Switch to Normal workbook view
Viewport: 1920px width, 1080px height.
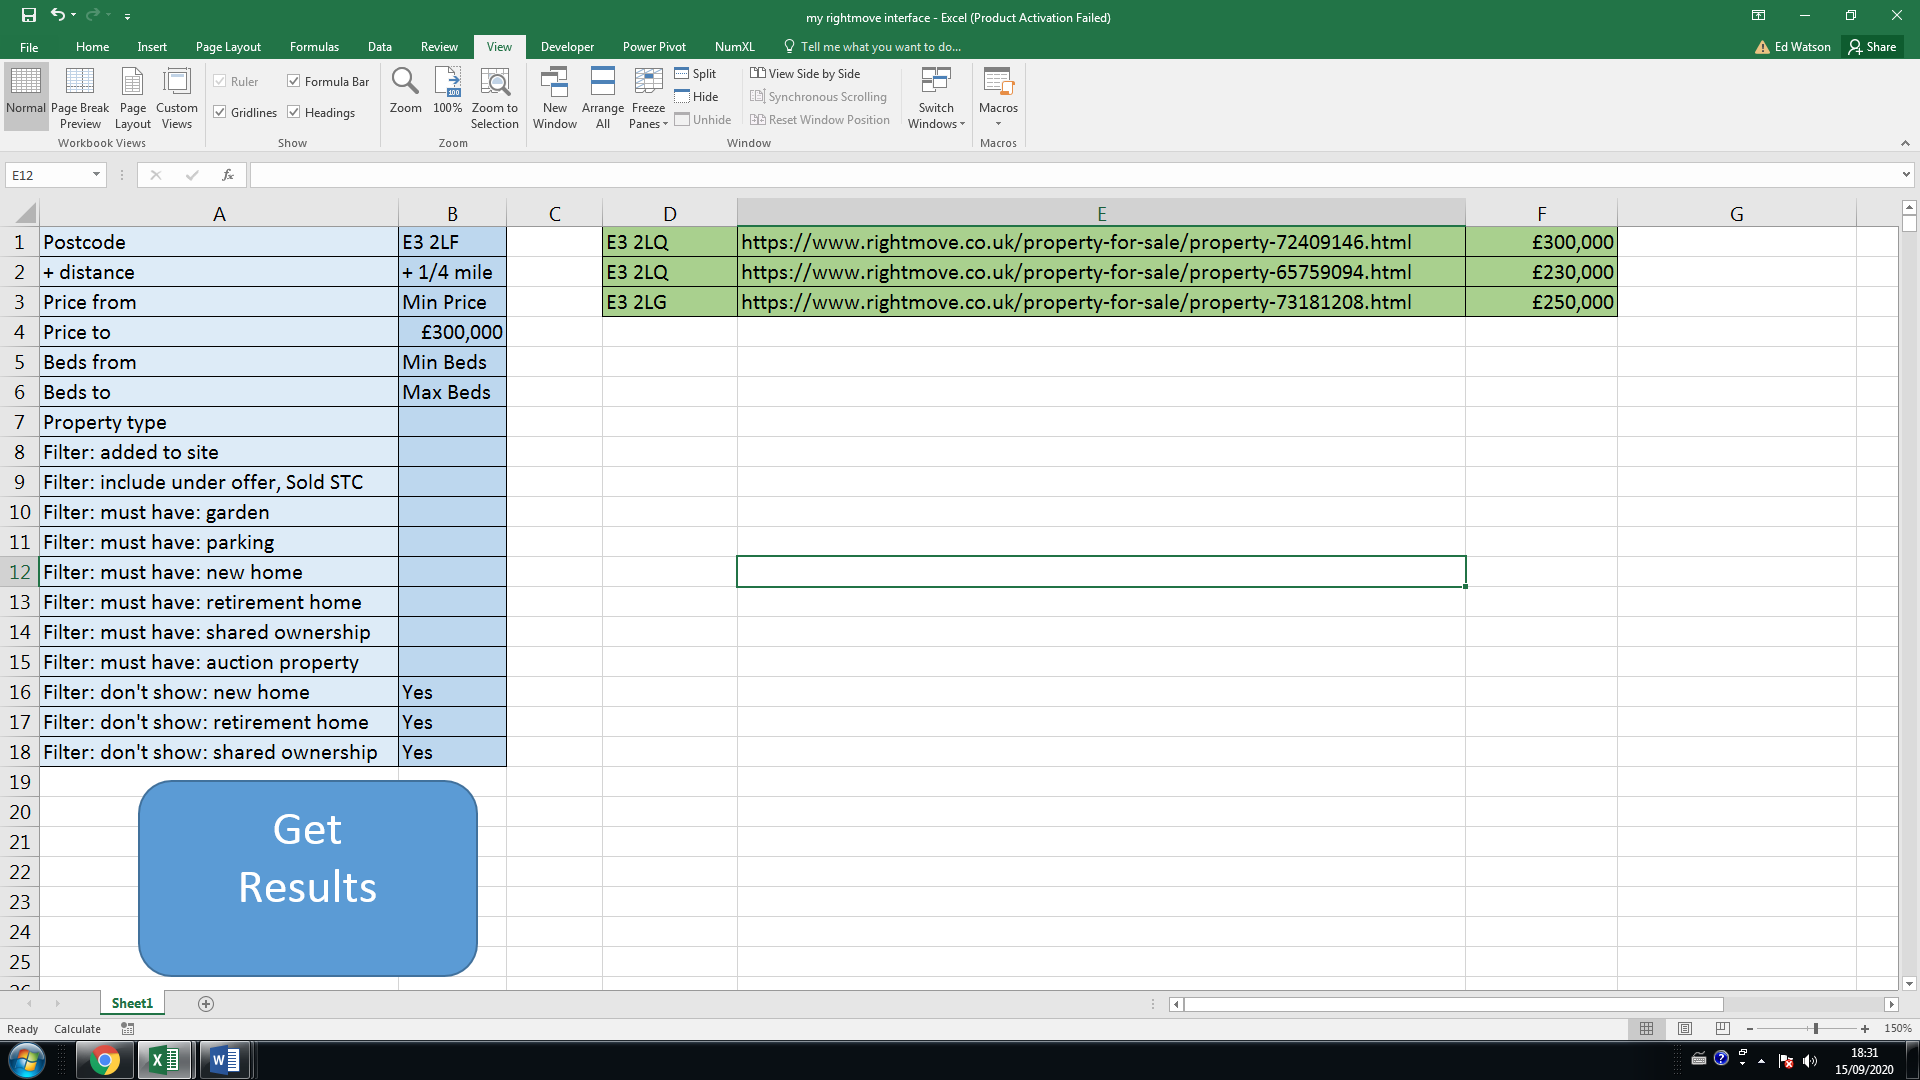point(26,97)
